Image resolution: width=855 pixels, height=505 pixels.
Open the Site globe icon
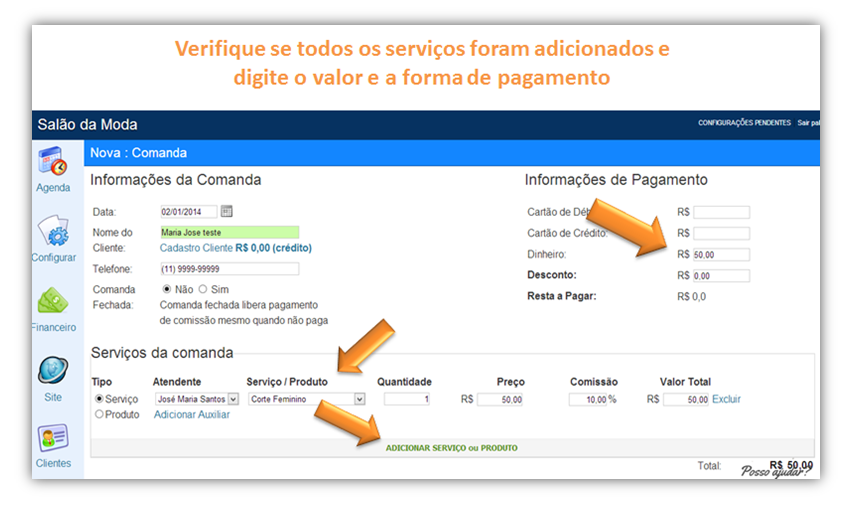53,370
